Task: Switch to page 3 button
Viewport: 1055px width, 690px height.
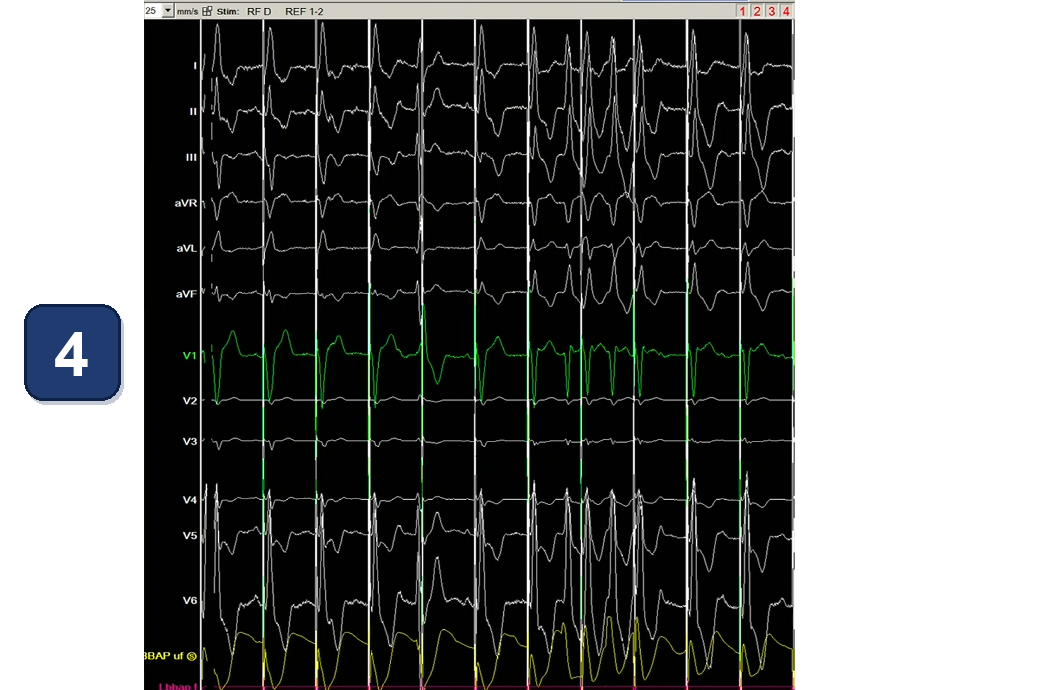Action: coord(772,11)
